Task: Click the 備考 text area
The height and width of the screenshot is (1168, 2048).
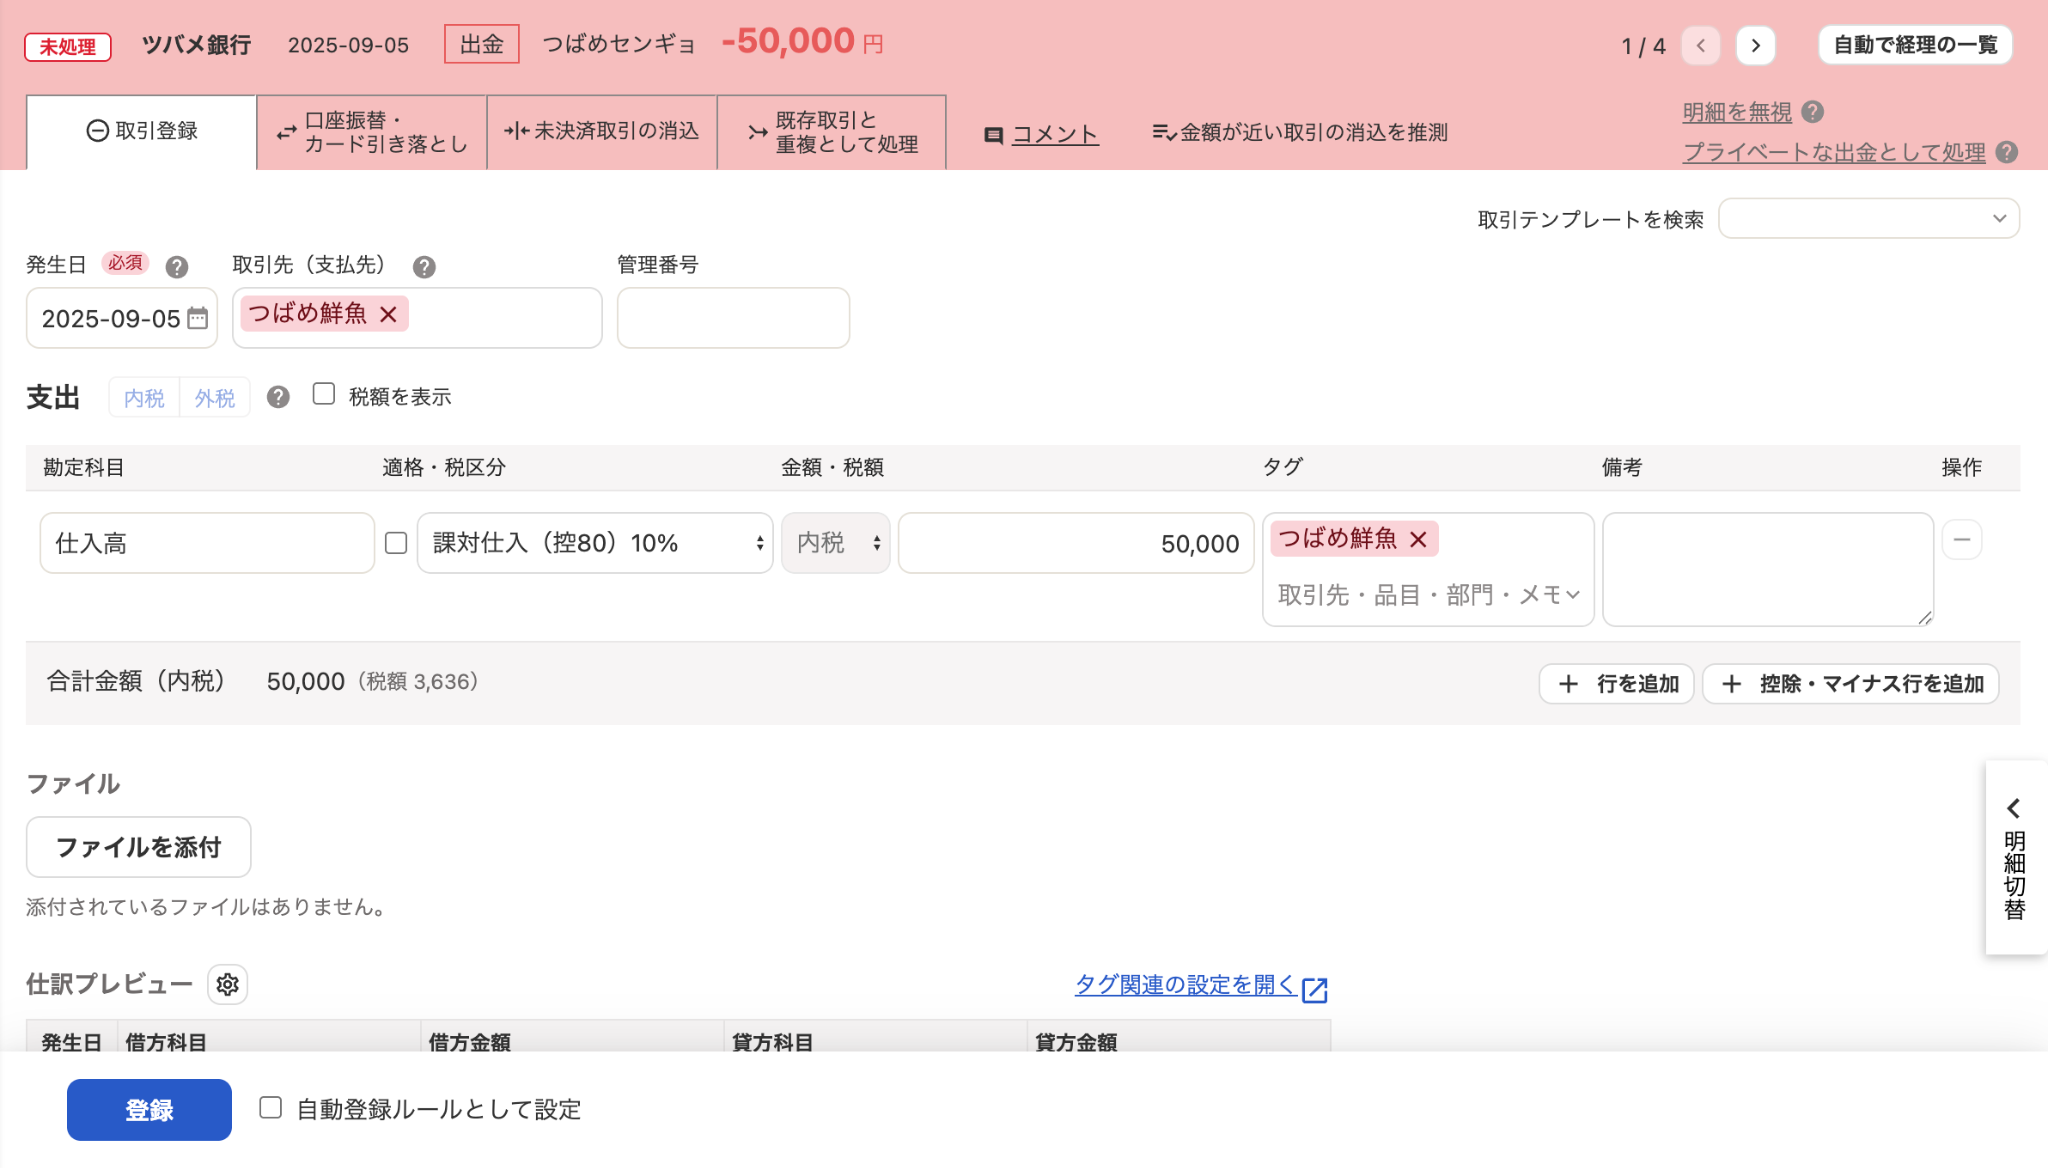Action: [1768, 570]
